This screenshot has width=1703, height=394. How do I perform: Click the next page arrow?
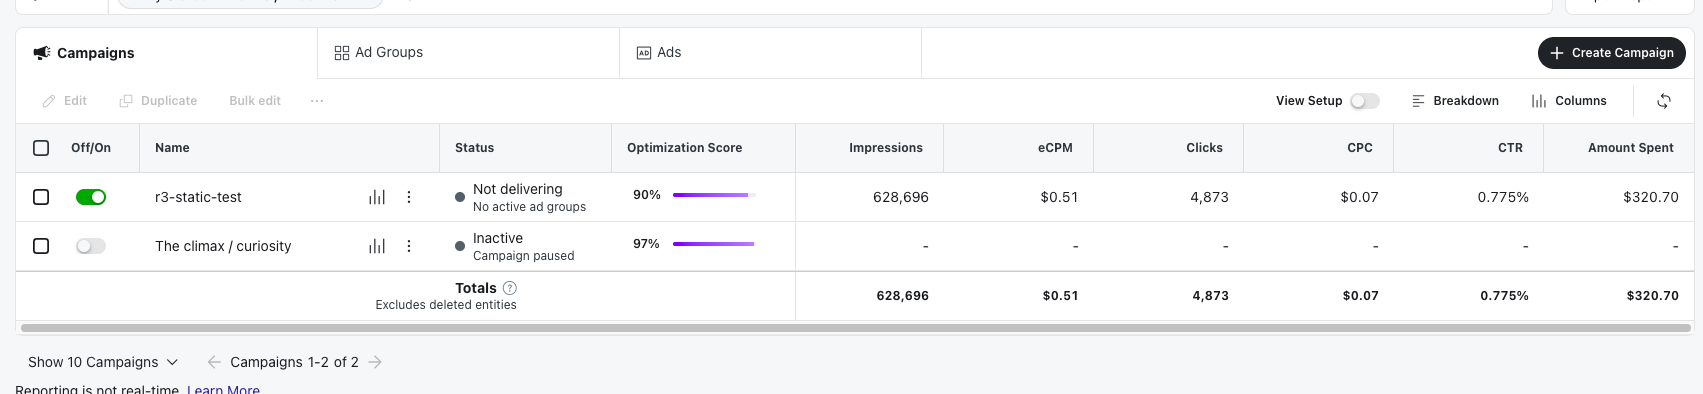(x=375, y=362)
